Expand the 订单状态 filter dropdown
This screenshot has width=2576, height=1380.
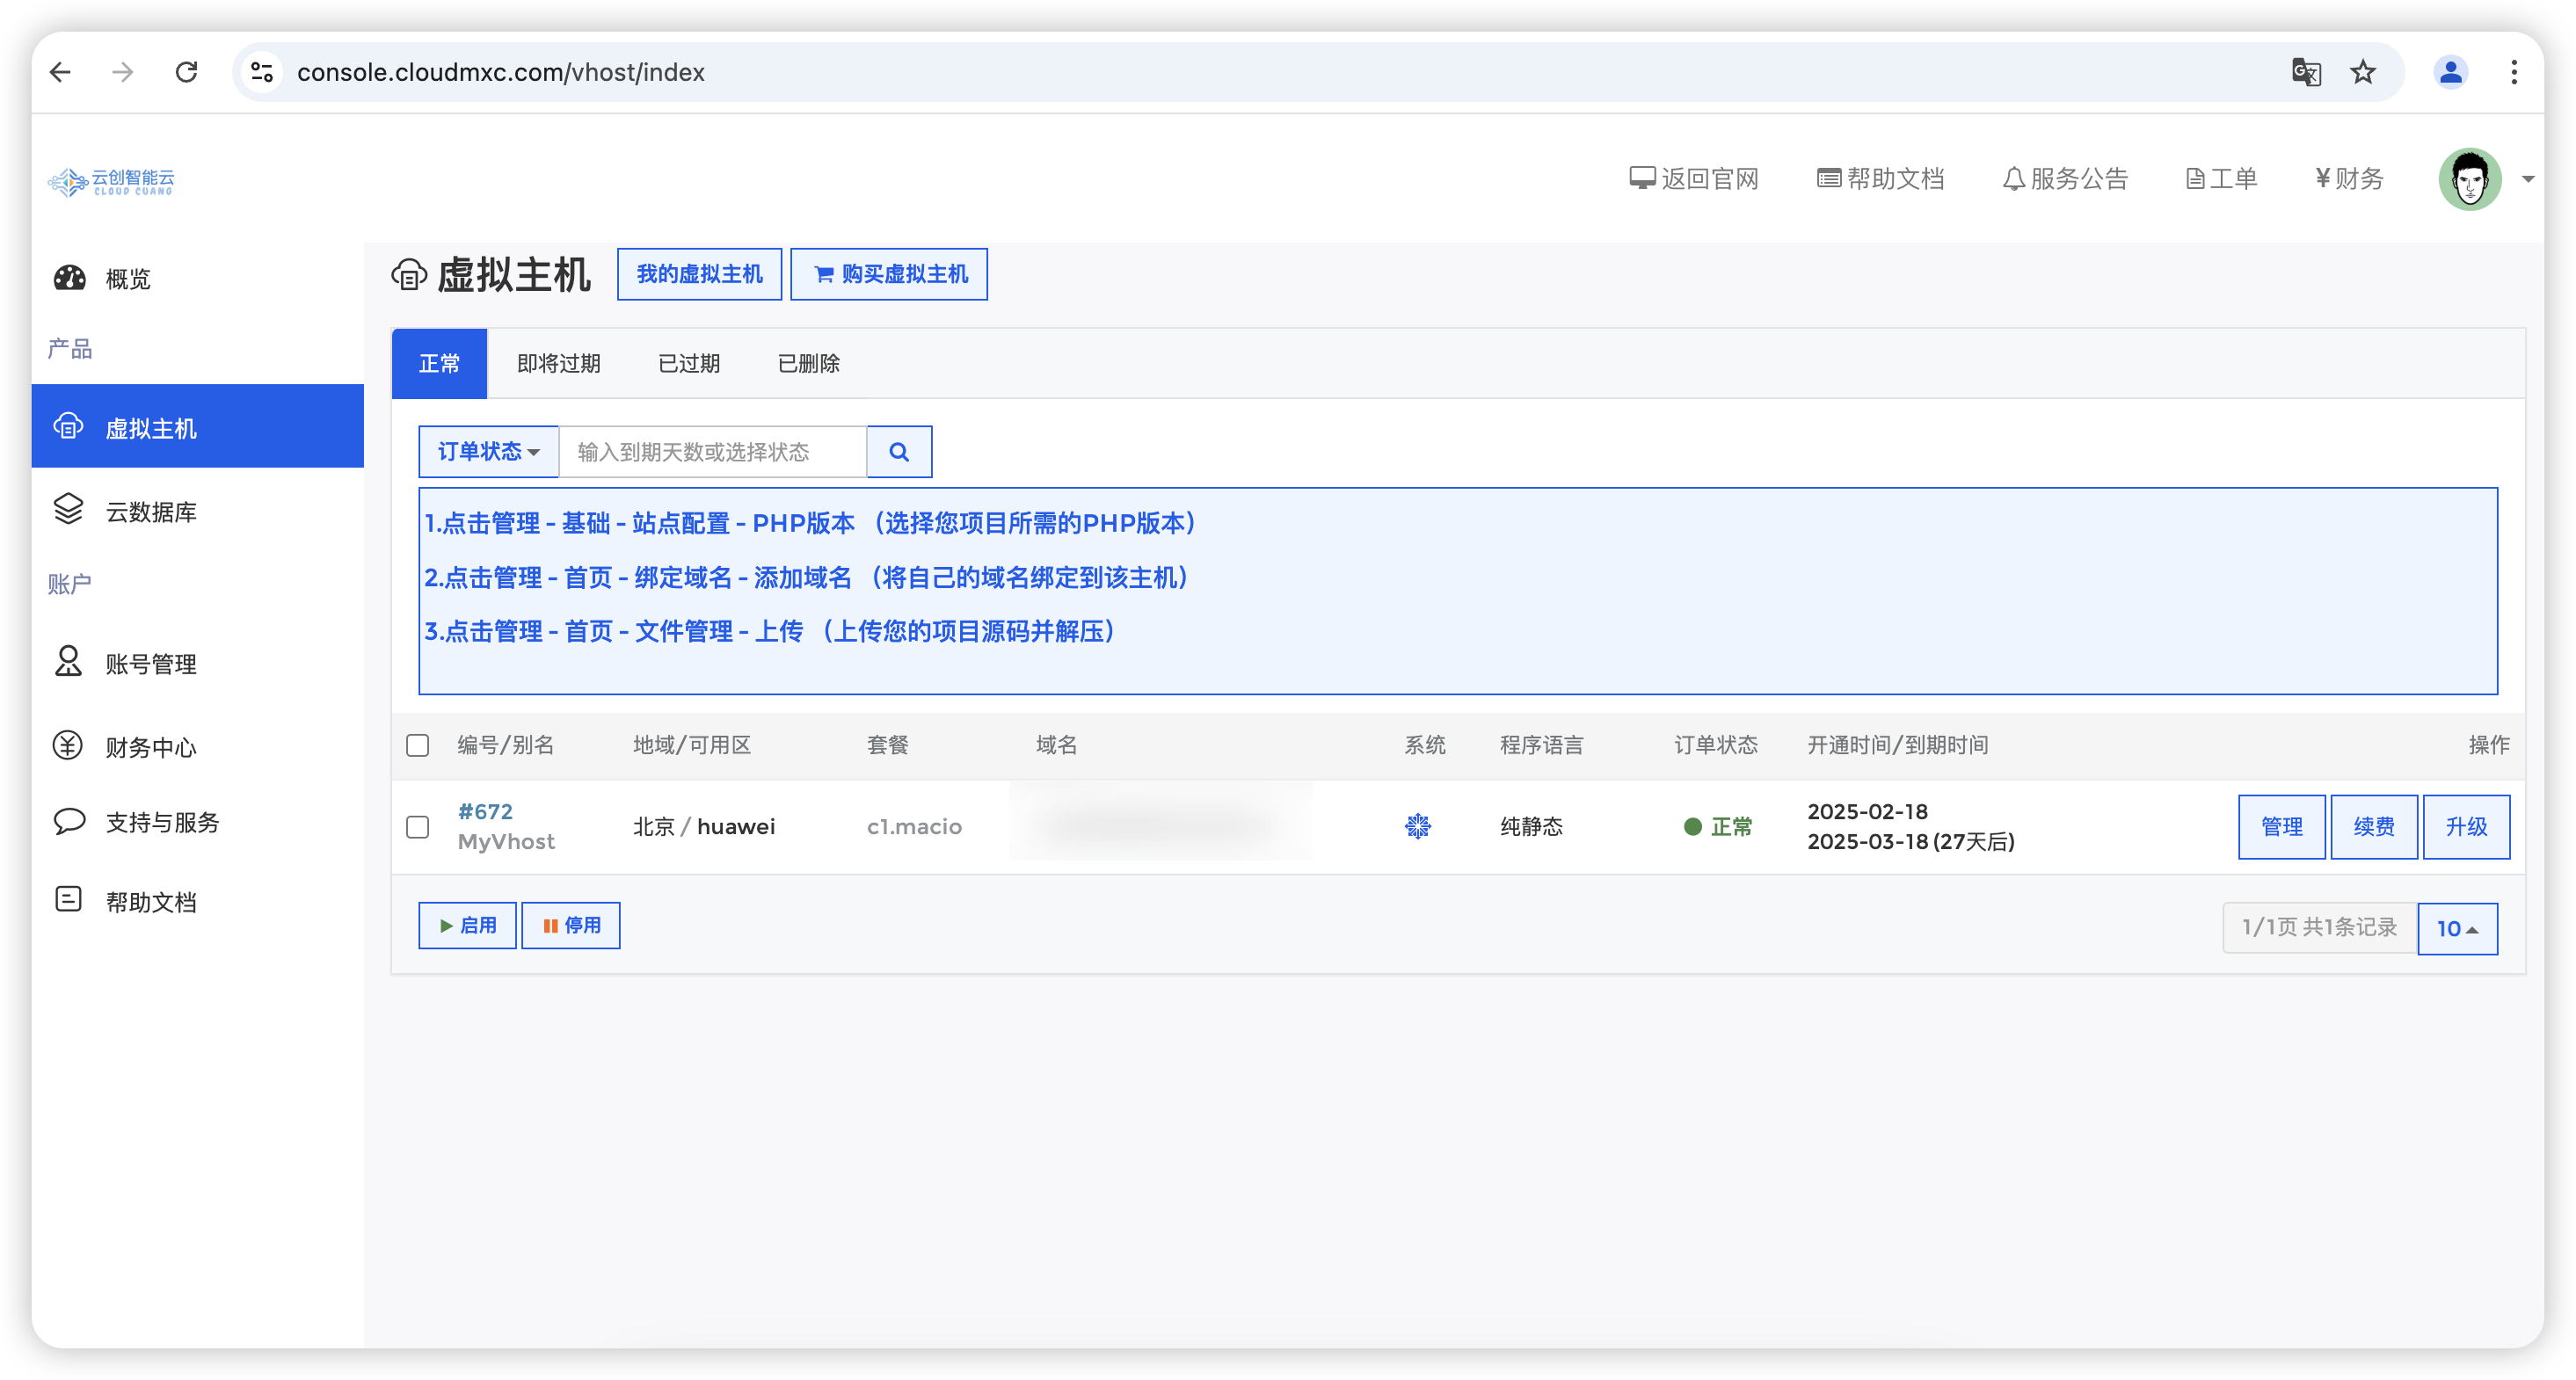489,452
